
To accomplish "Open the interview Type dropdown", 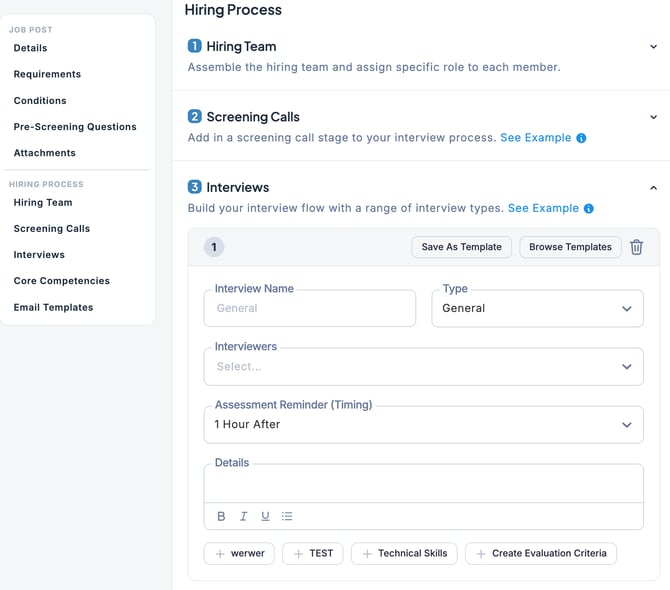I will point(537,308).
